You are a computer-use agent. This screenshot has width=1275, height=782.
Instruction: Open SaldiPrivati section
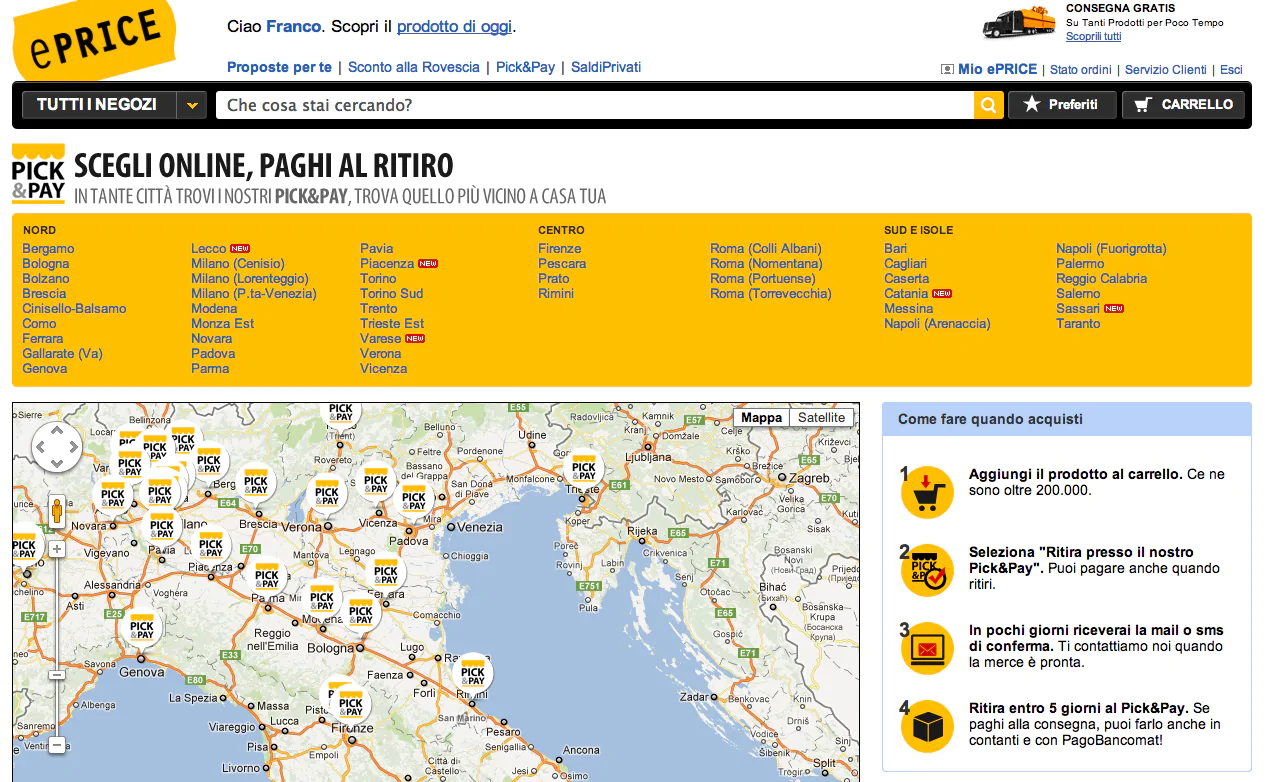606,68
